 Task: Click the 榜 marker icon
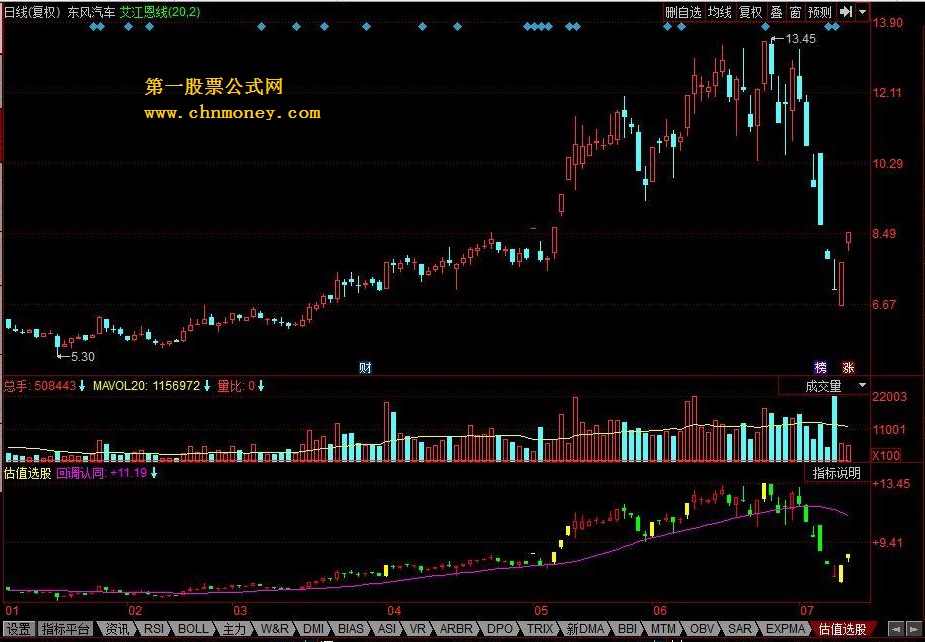(x=821, y=368)
